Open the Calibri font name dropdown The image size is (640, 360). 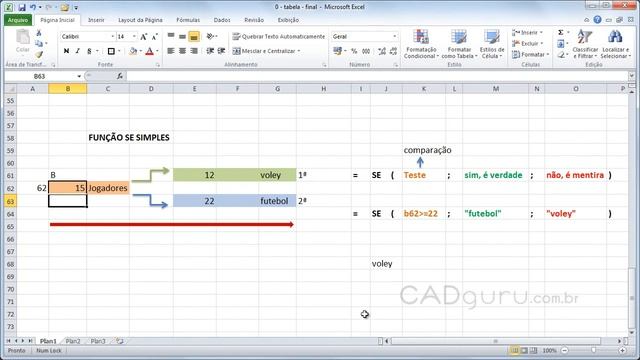click(113, 37)
